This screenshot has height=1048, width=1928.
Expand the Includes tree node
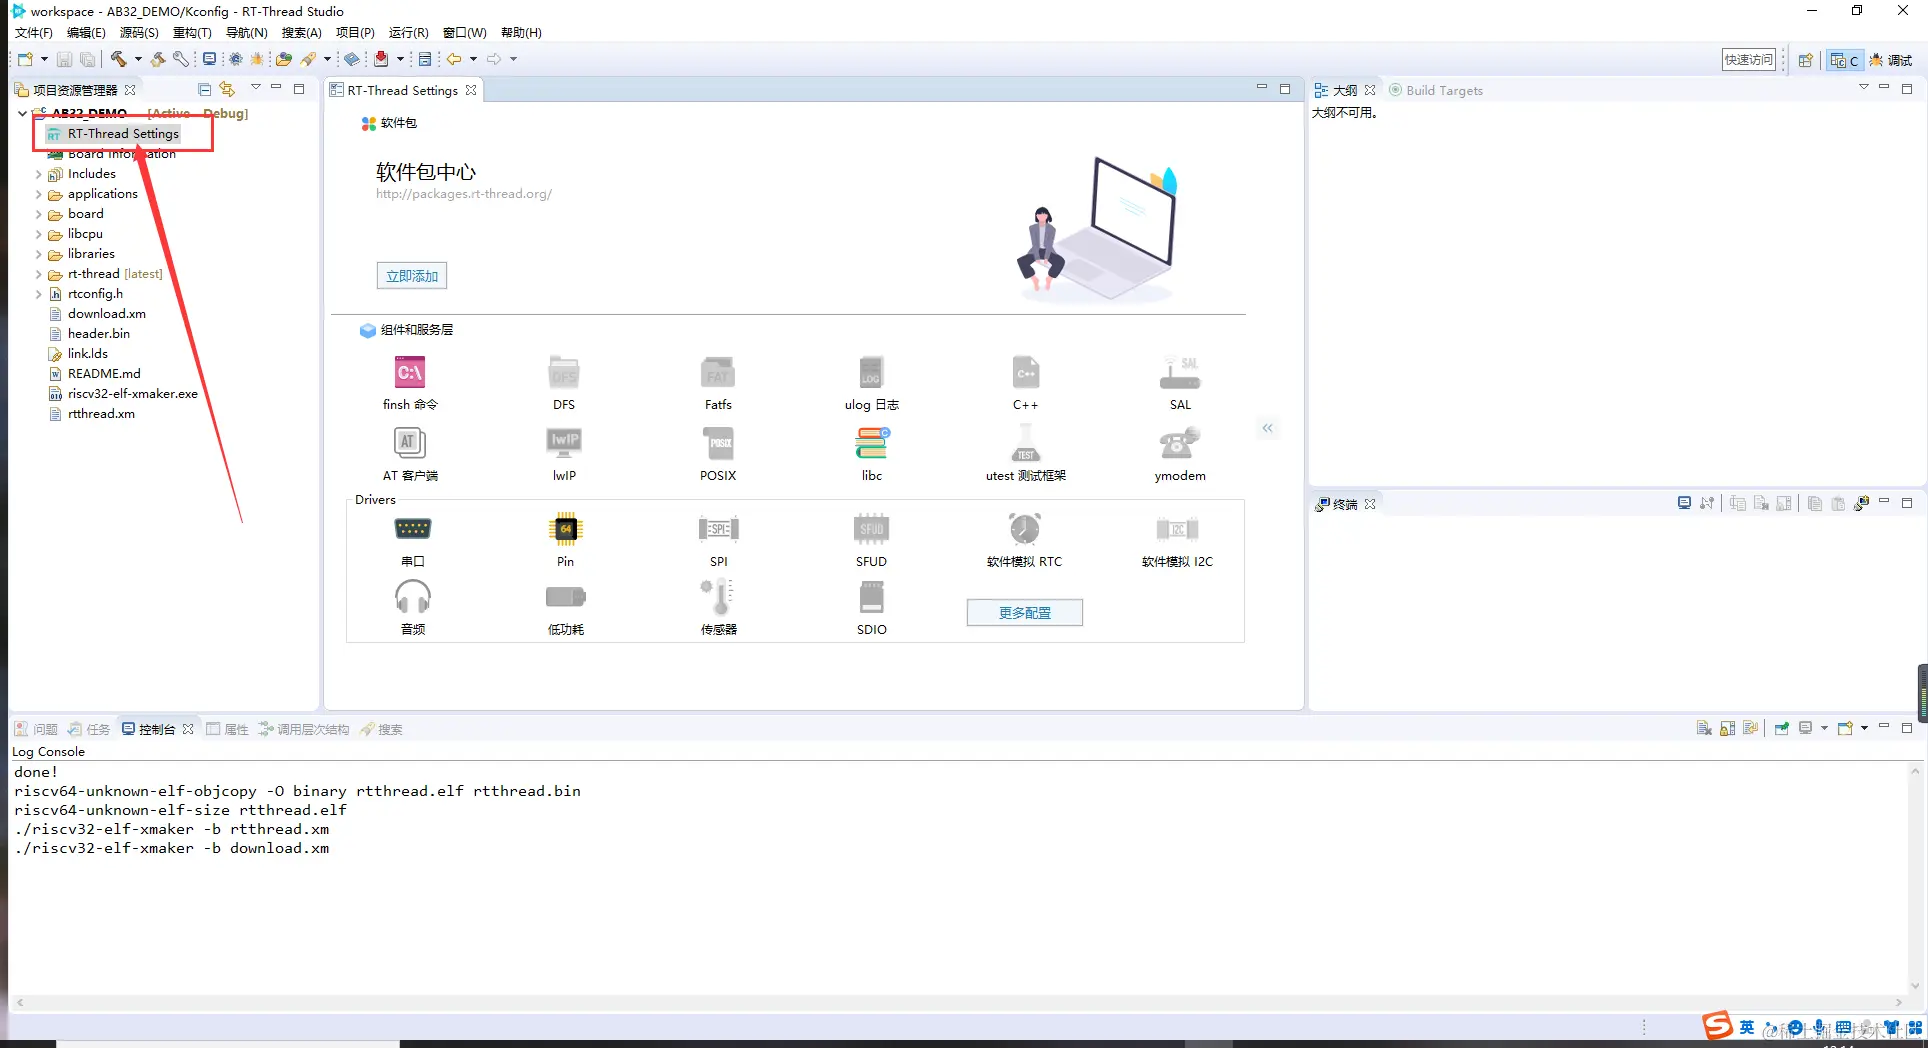tap(39, 174)
